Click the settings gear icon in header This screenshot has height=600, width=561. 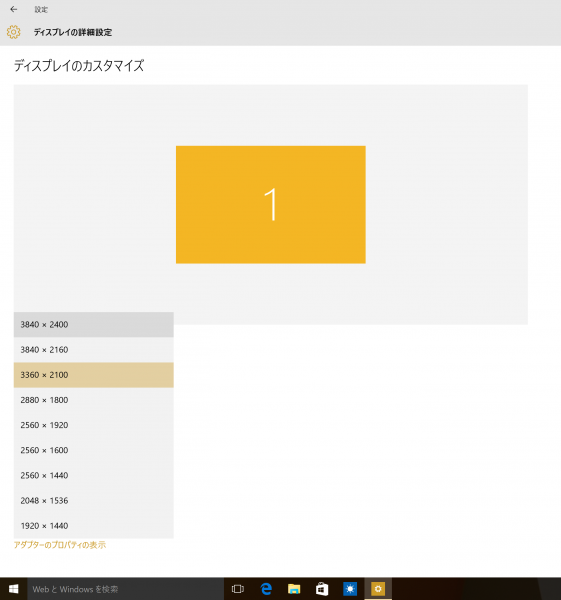coord(13,32)
